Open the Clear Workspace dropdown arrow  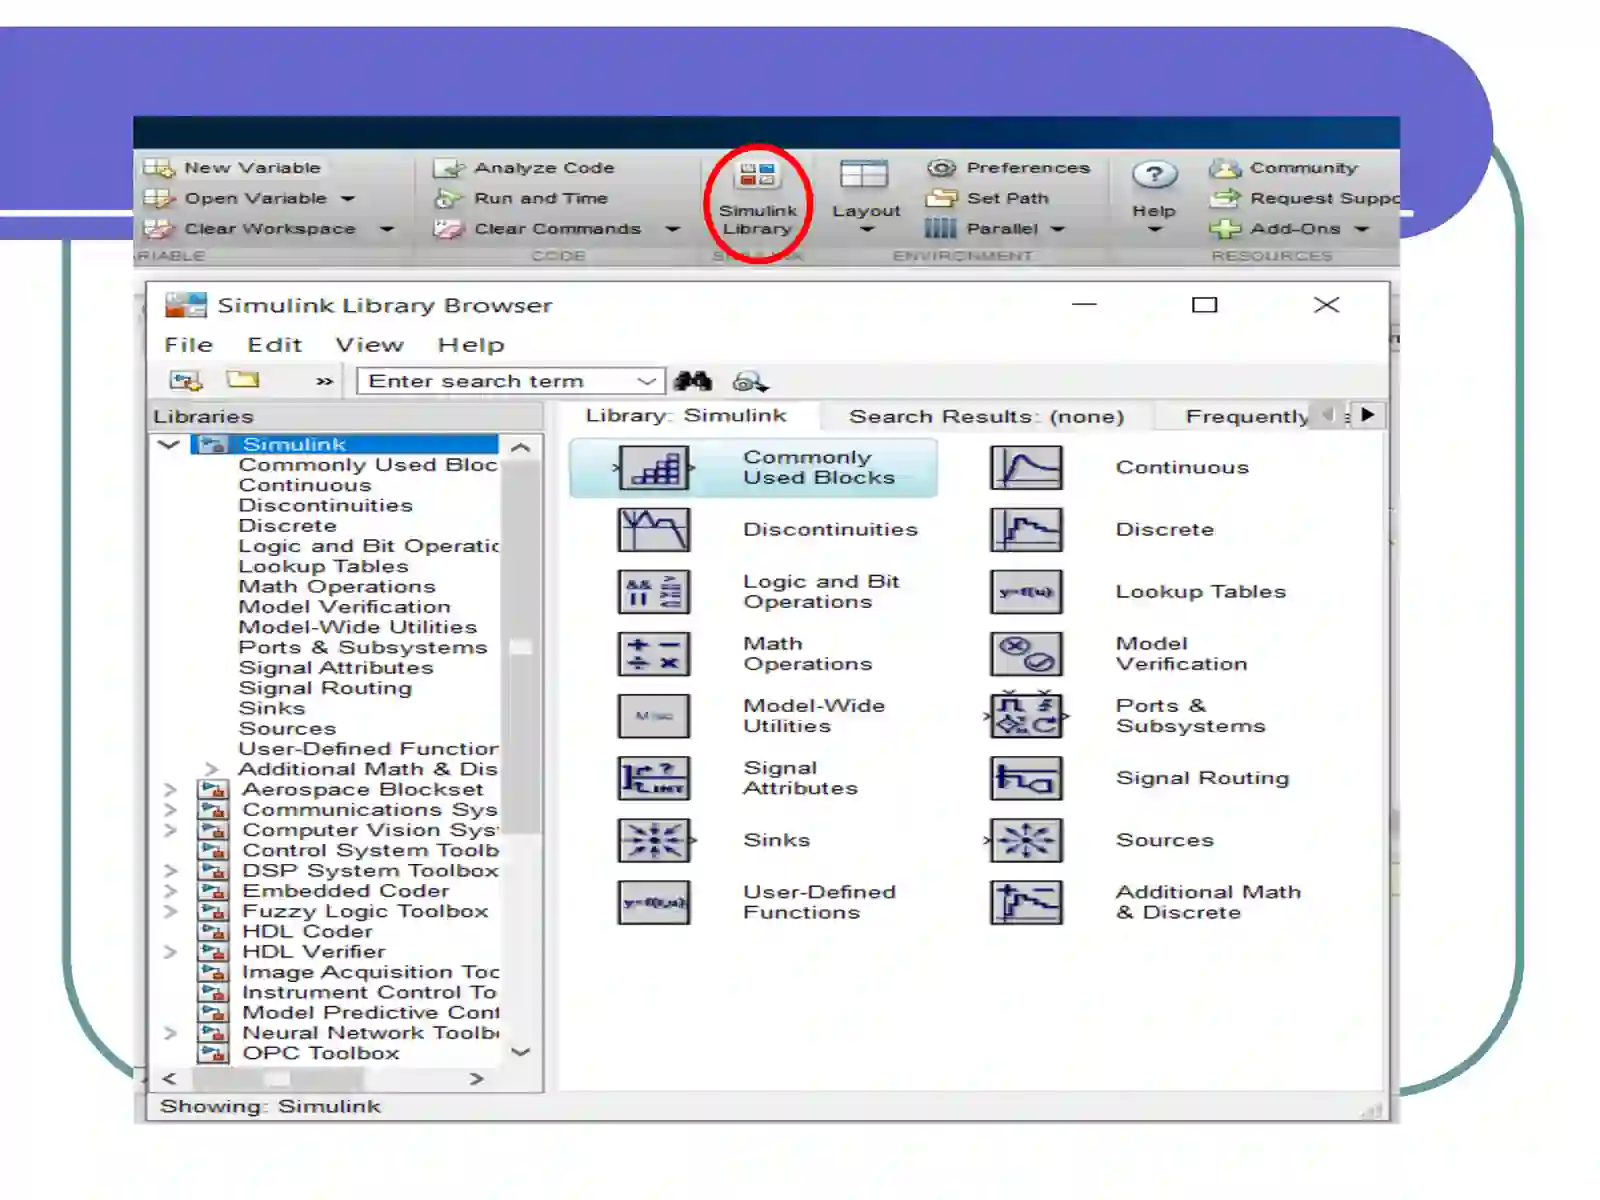(386, 229)
